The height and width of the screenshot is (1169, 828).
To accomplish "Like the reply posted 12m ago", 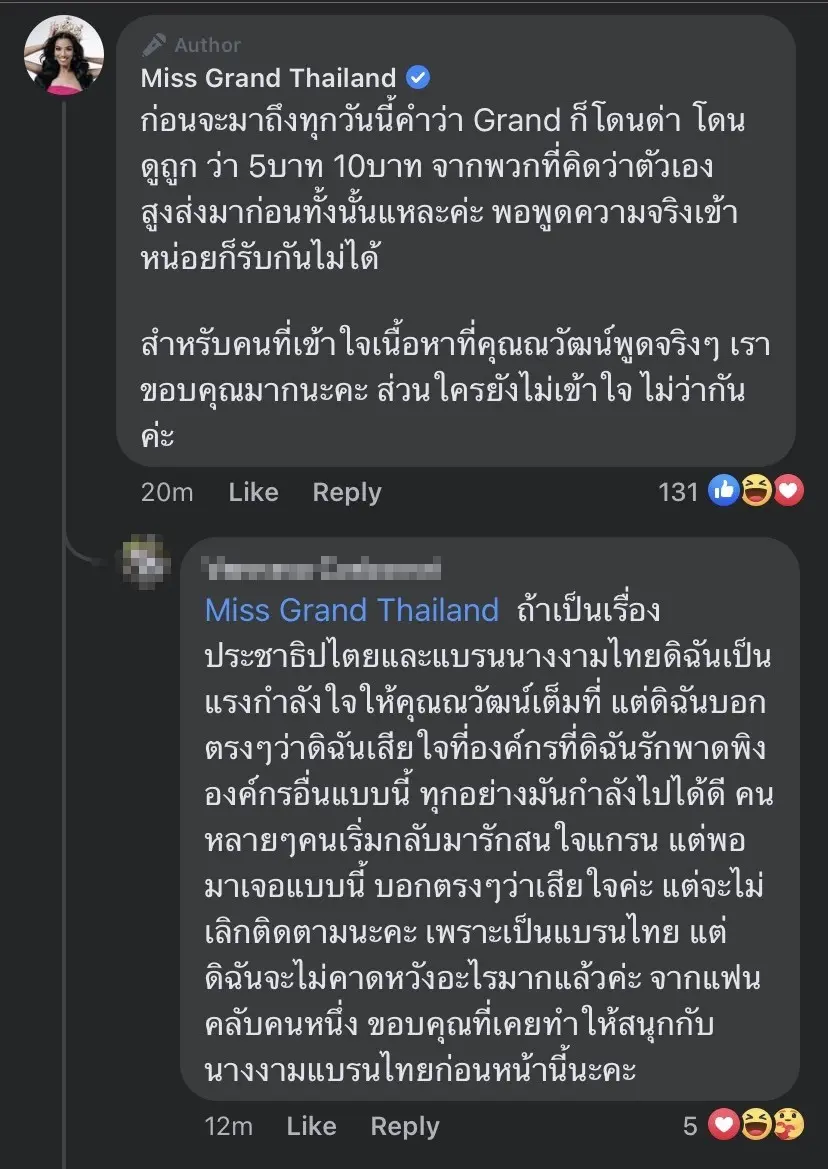I will coord(311,1126).
